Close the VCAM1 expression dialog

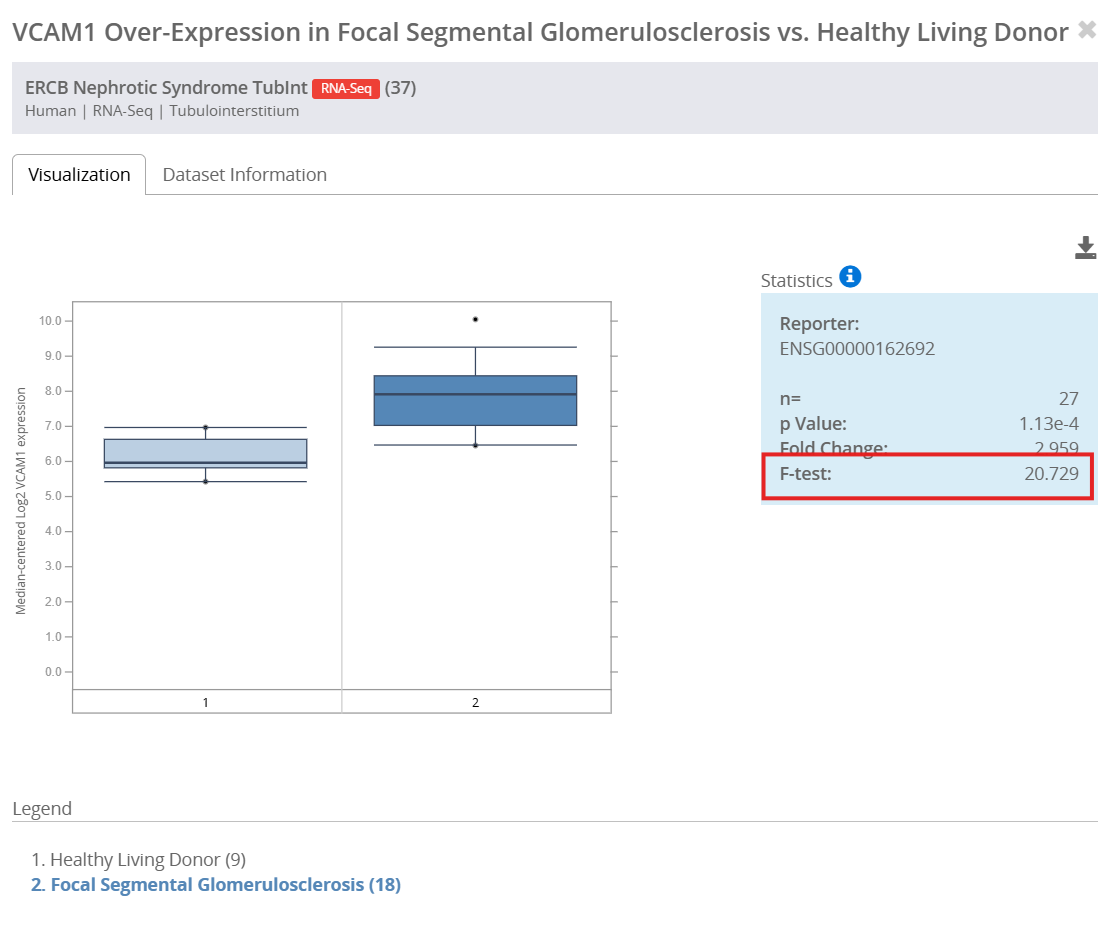1087,30
